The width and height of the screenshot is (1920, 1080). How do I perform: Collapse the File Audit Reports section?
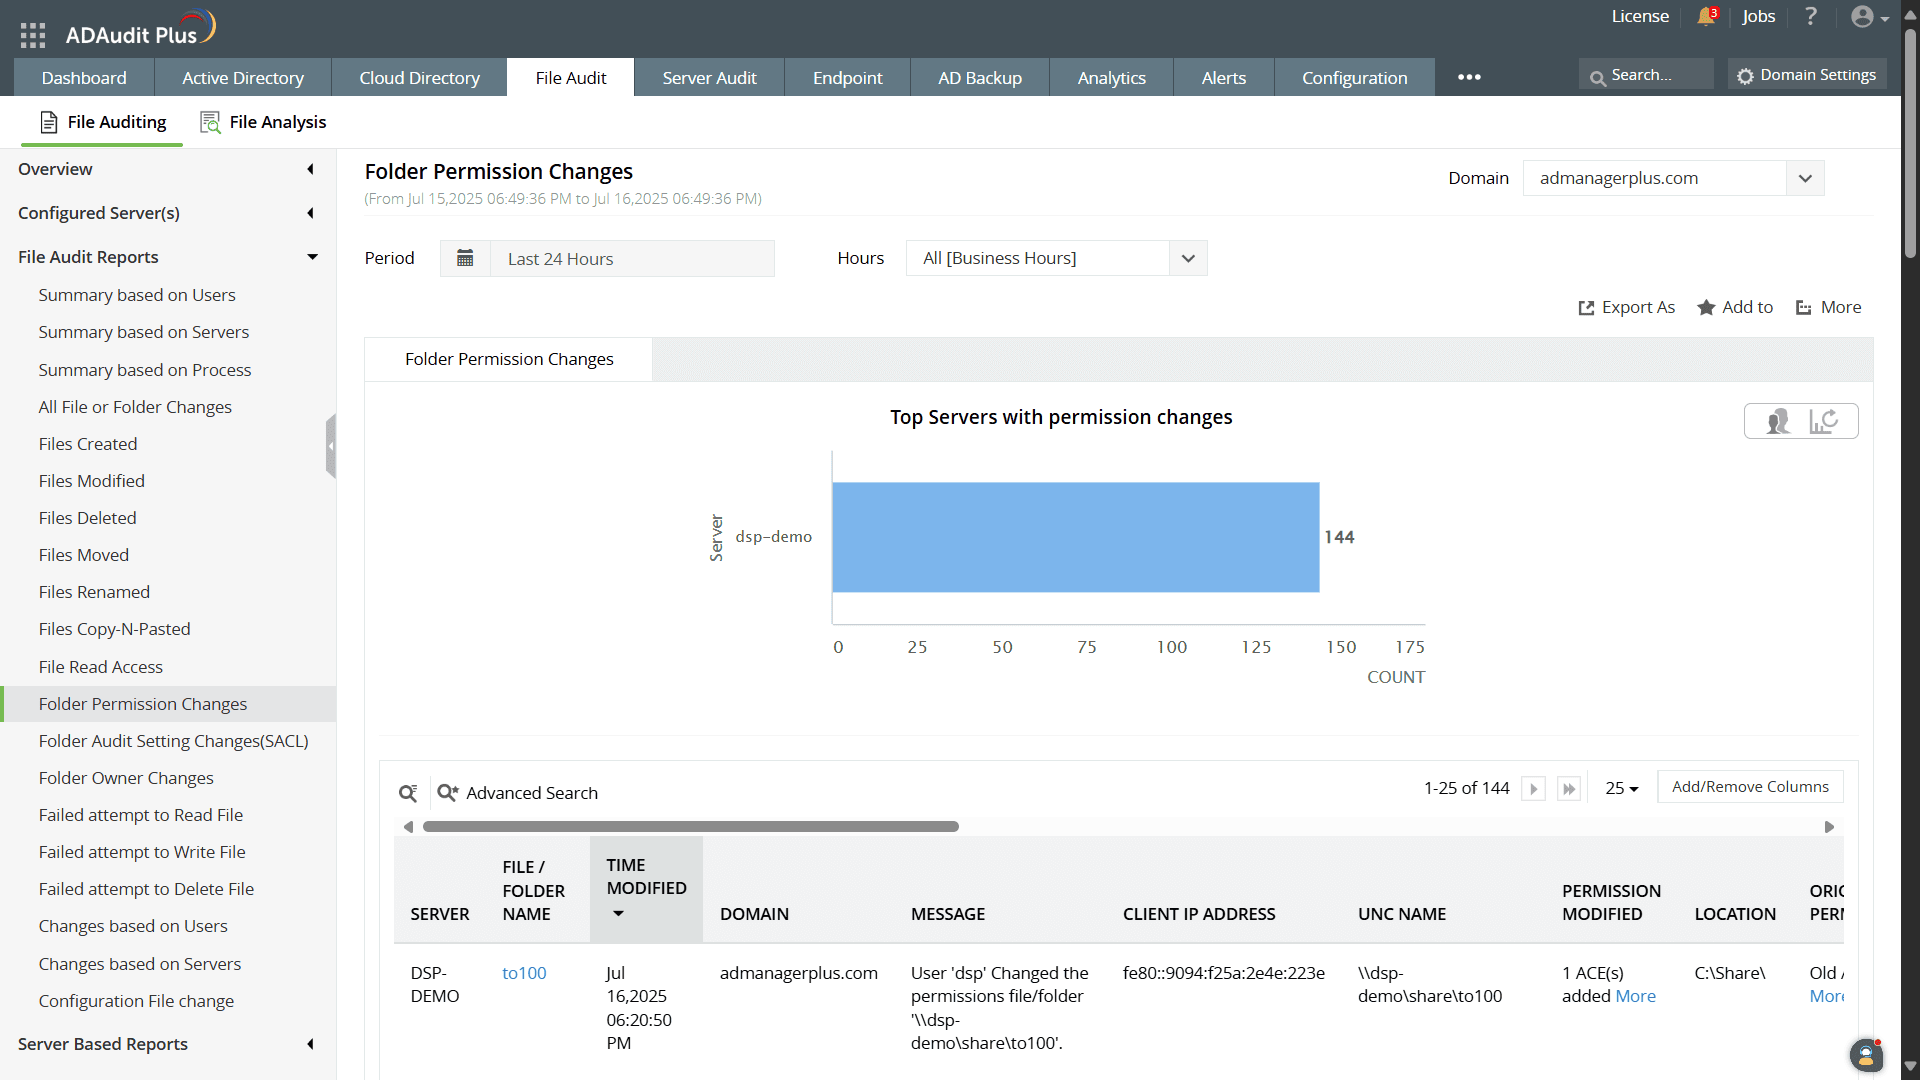[312, 257]
